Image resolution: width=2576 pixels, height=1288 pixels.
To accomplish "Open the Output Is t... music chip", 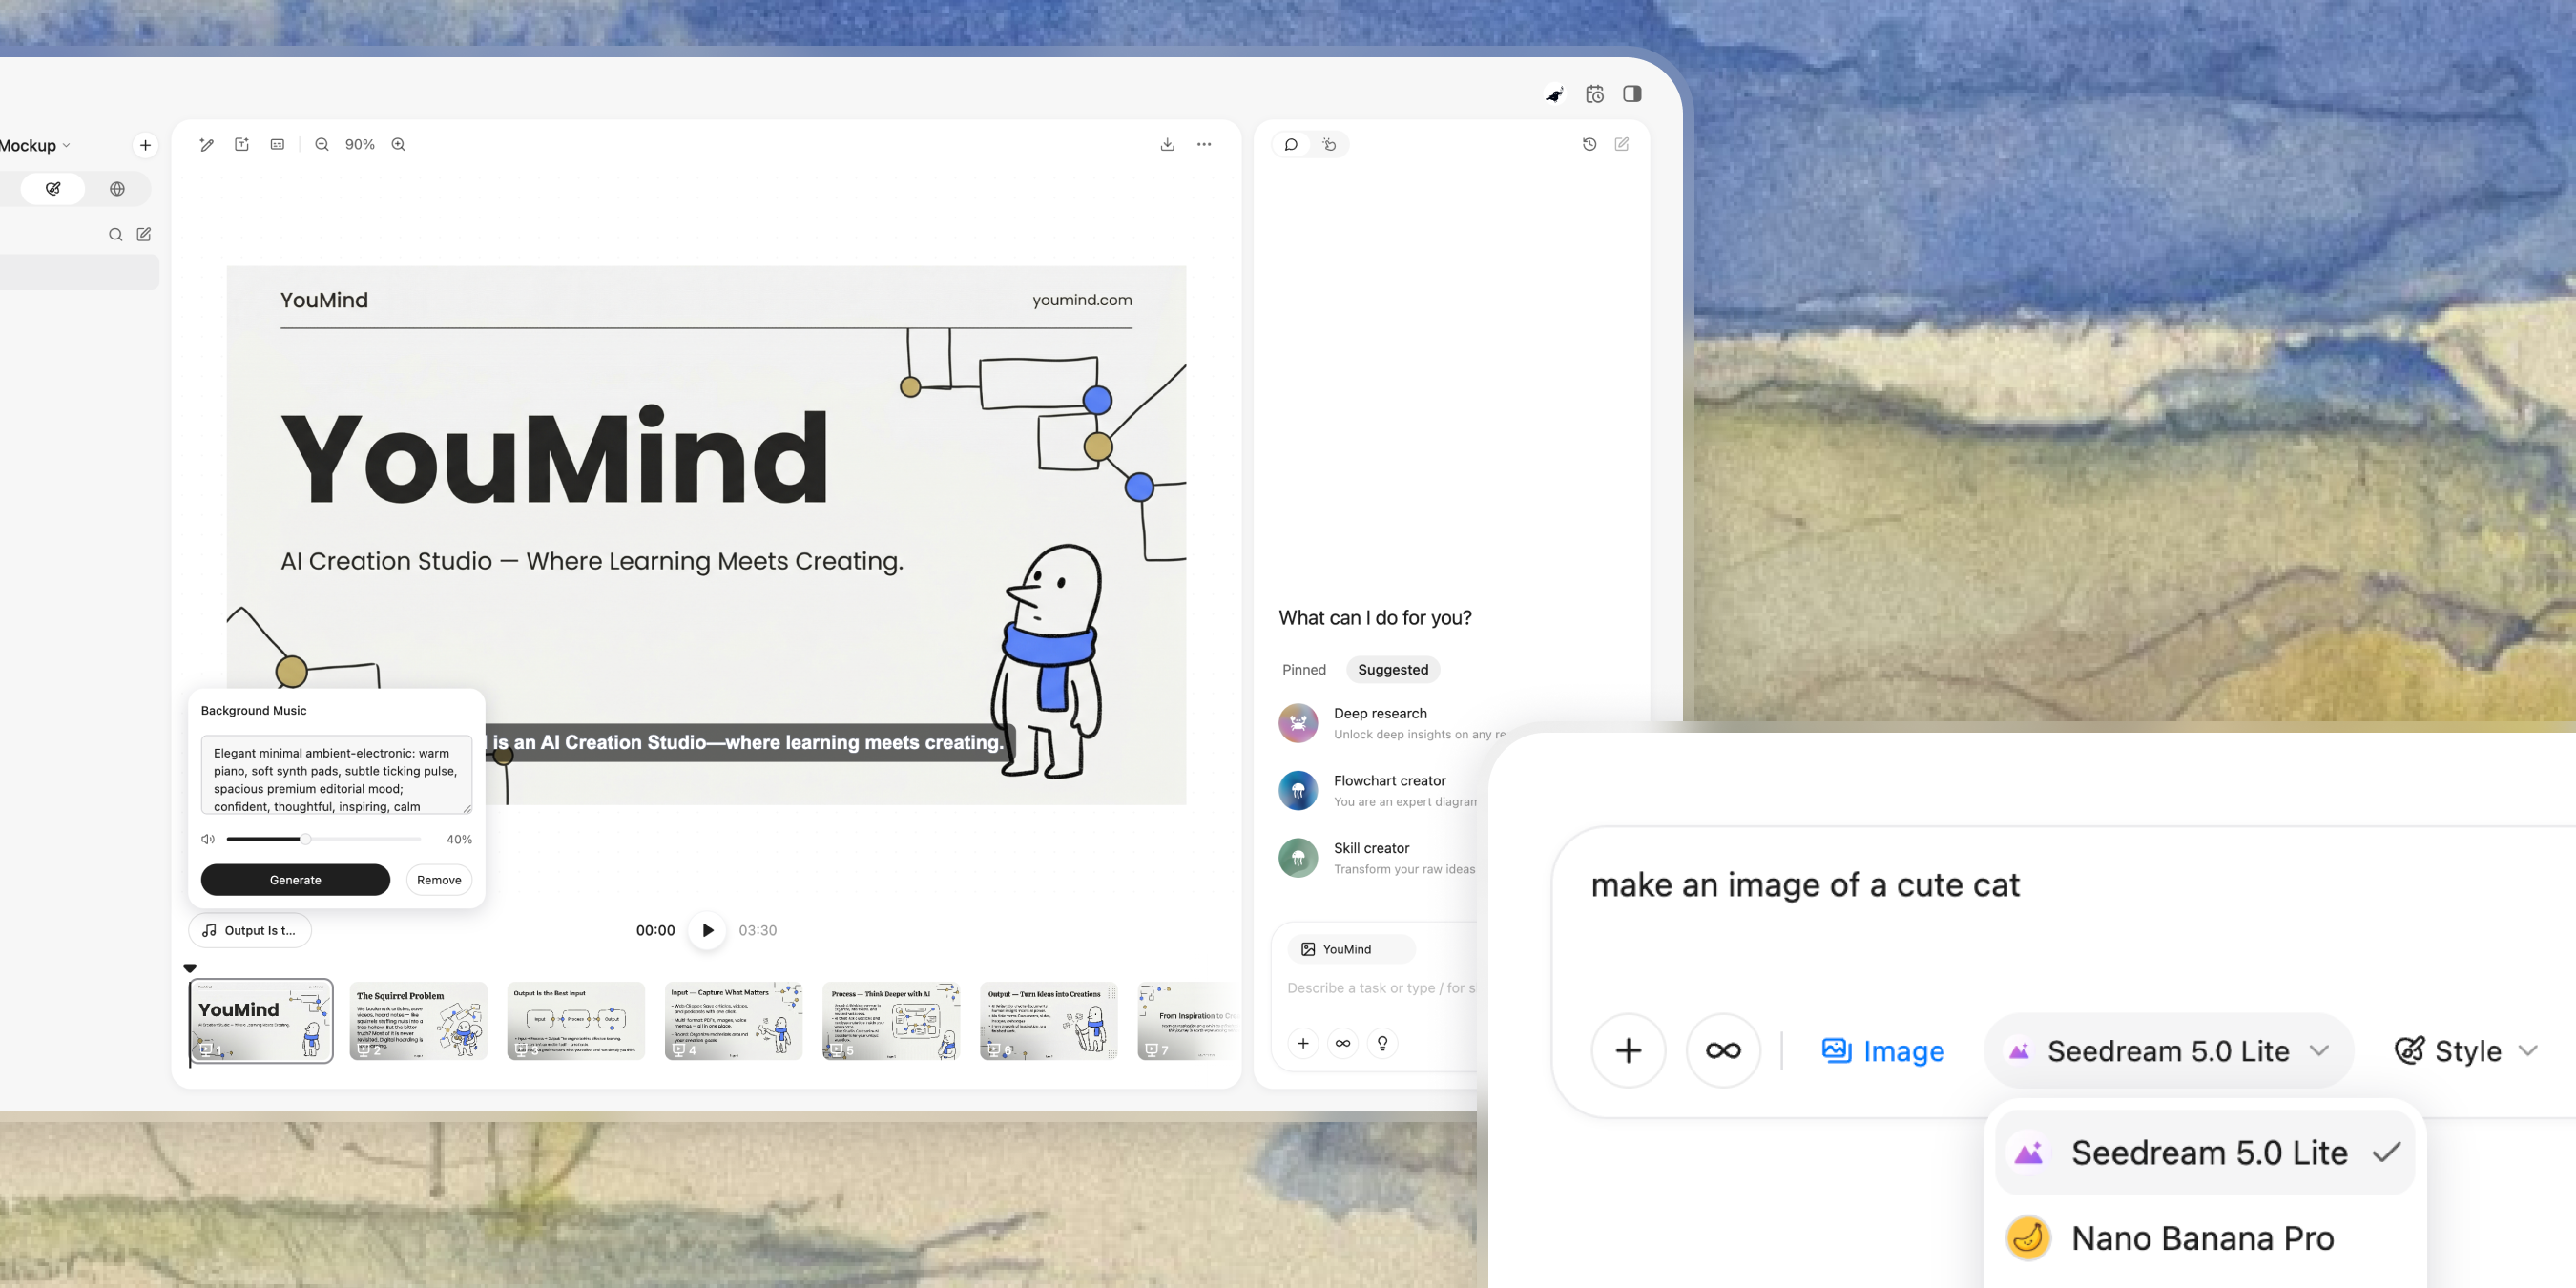I will (250, 930).
